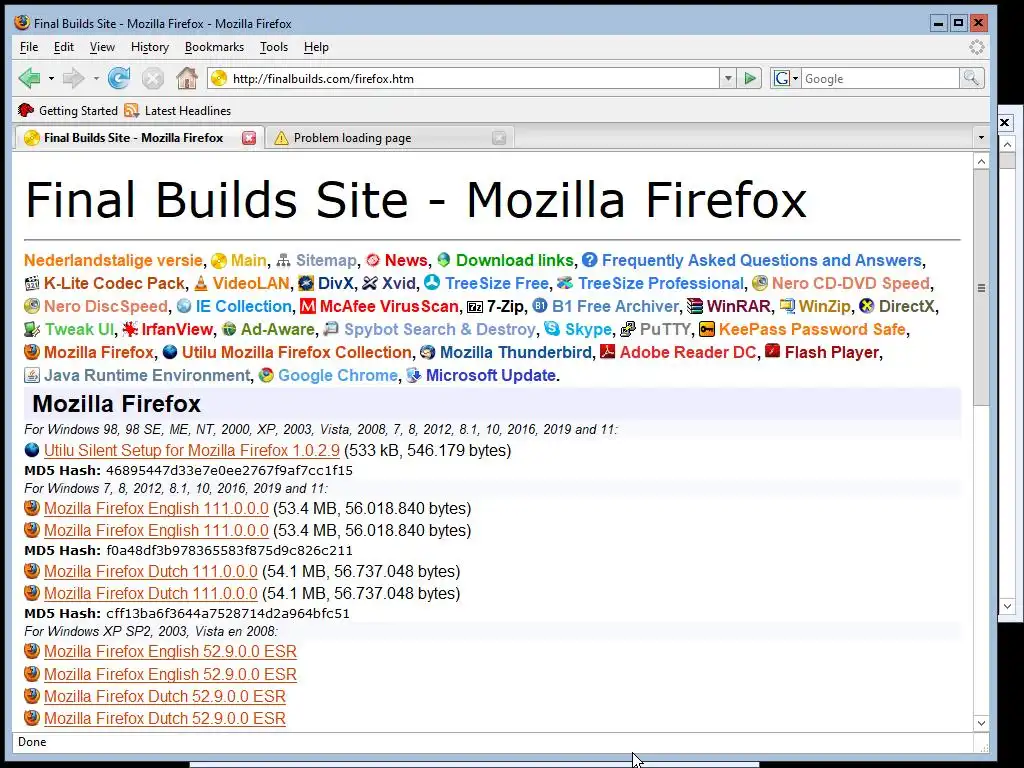Open first Mozilla Firefox Dutch 111.0.0.0 link
The image size is (1024, 768).
pos(151,571)
